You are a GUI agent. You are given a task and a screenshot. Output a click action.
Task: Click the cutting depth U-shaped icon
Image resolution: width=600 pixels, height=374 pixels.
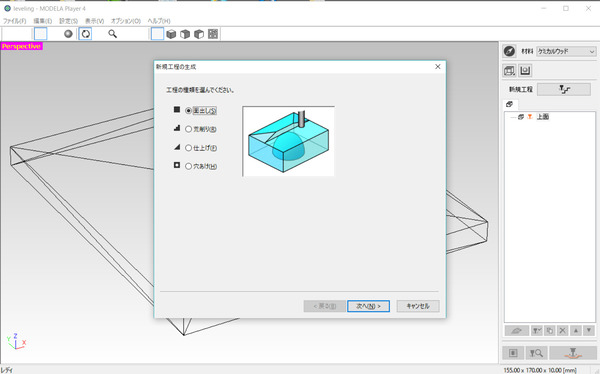(525, 70)
